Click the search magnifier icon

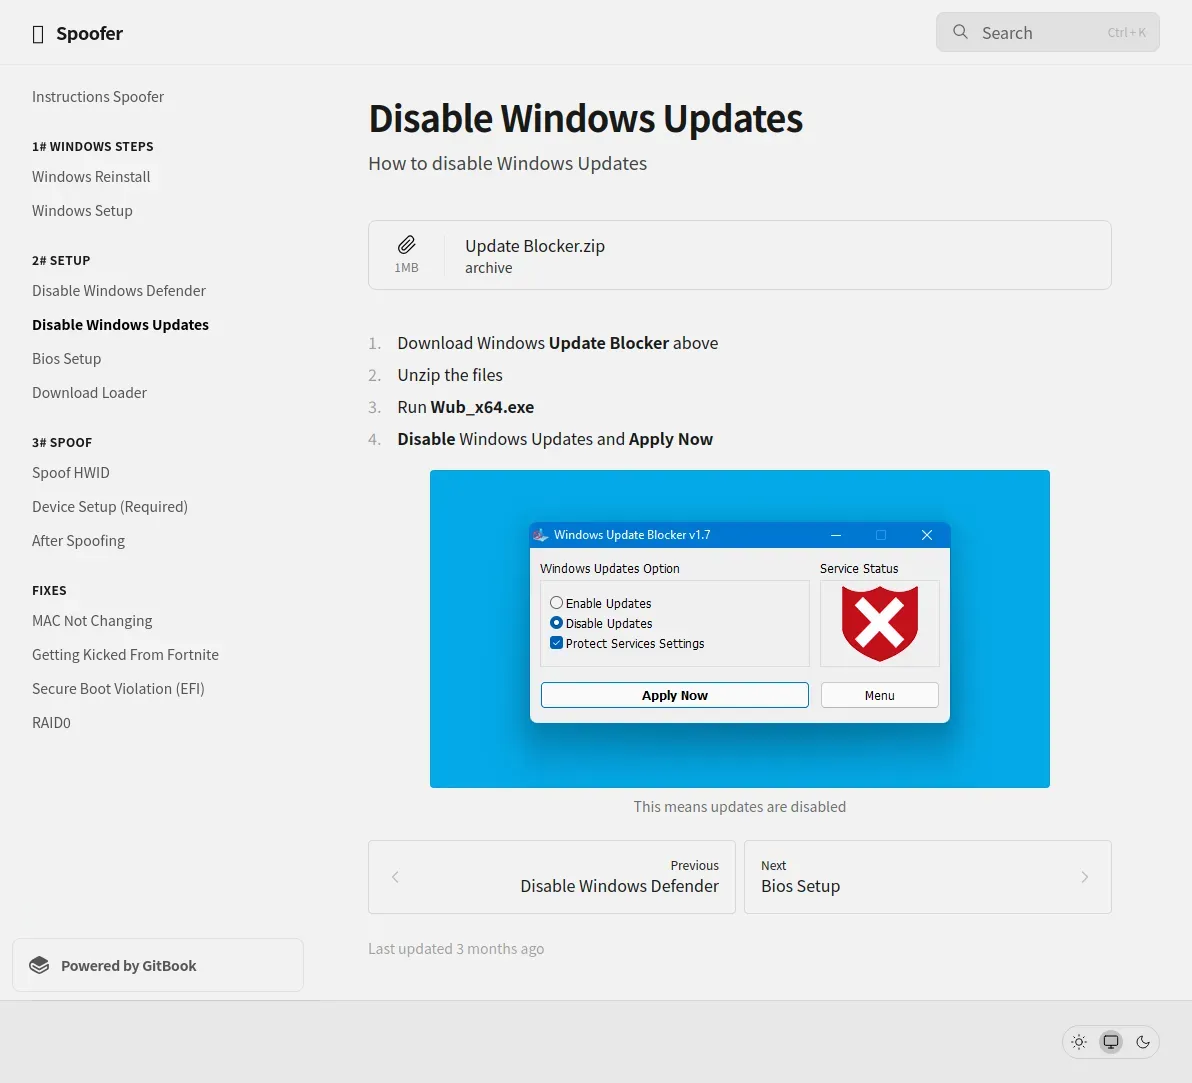(x=960, y=32)
